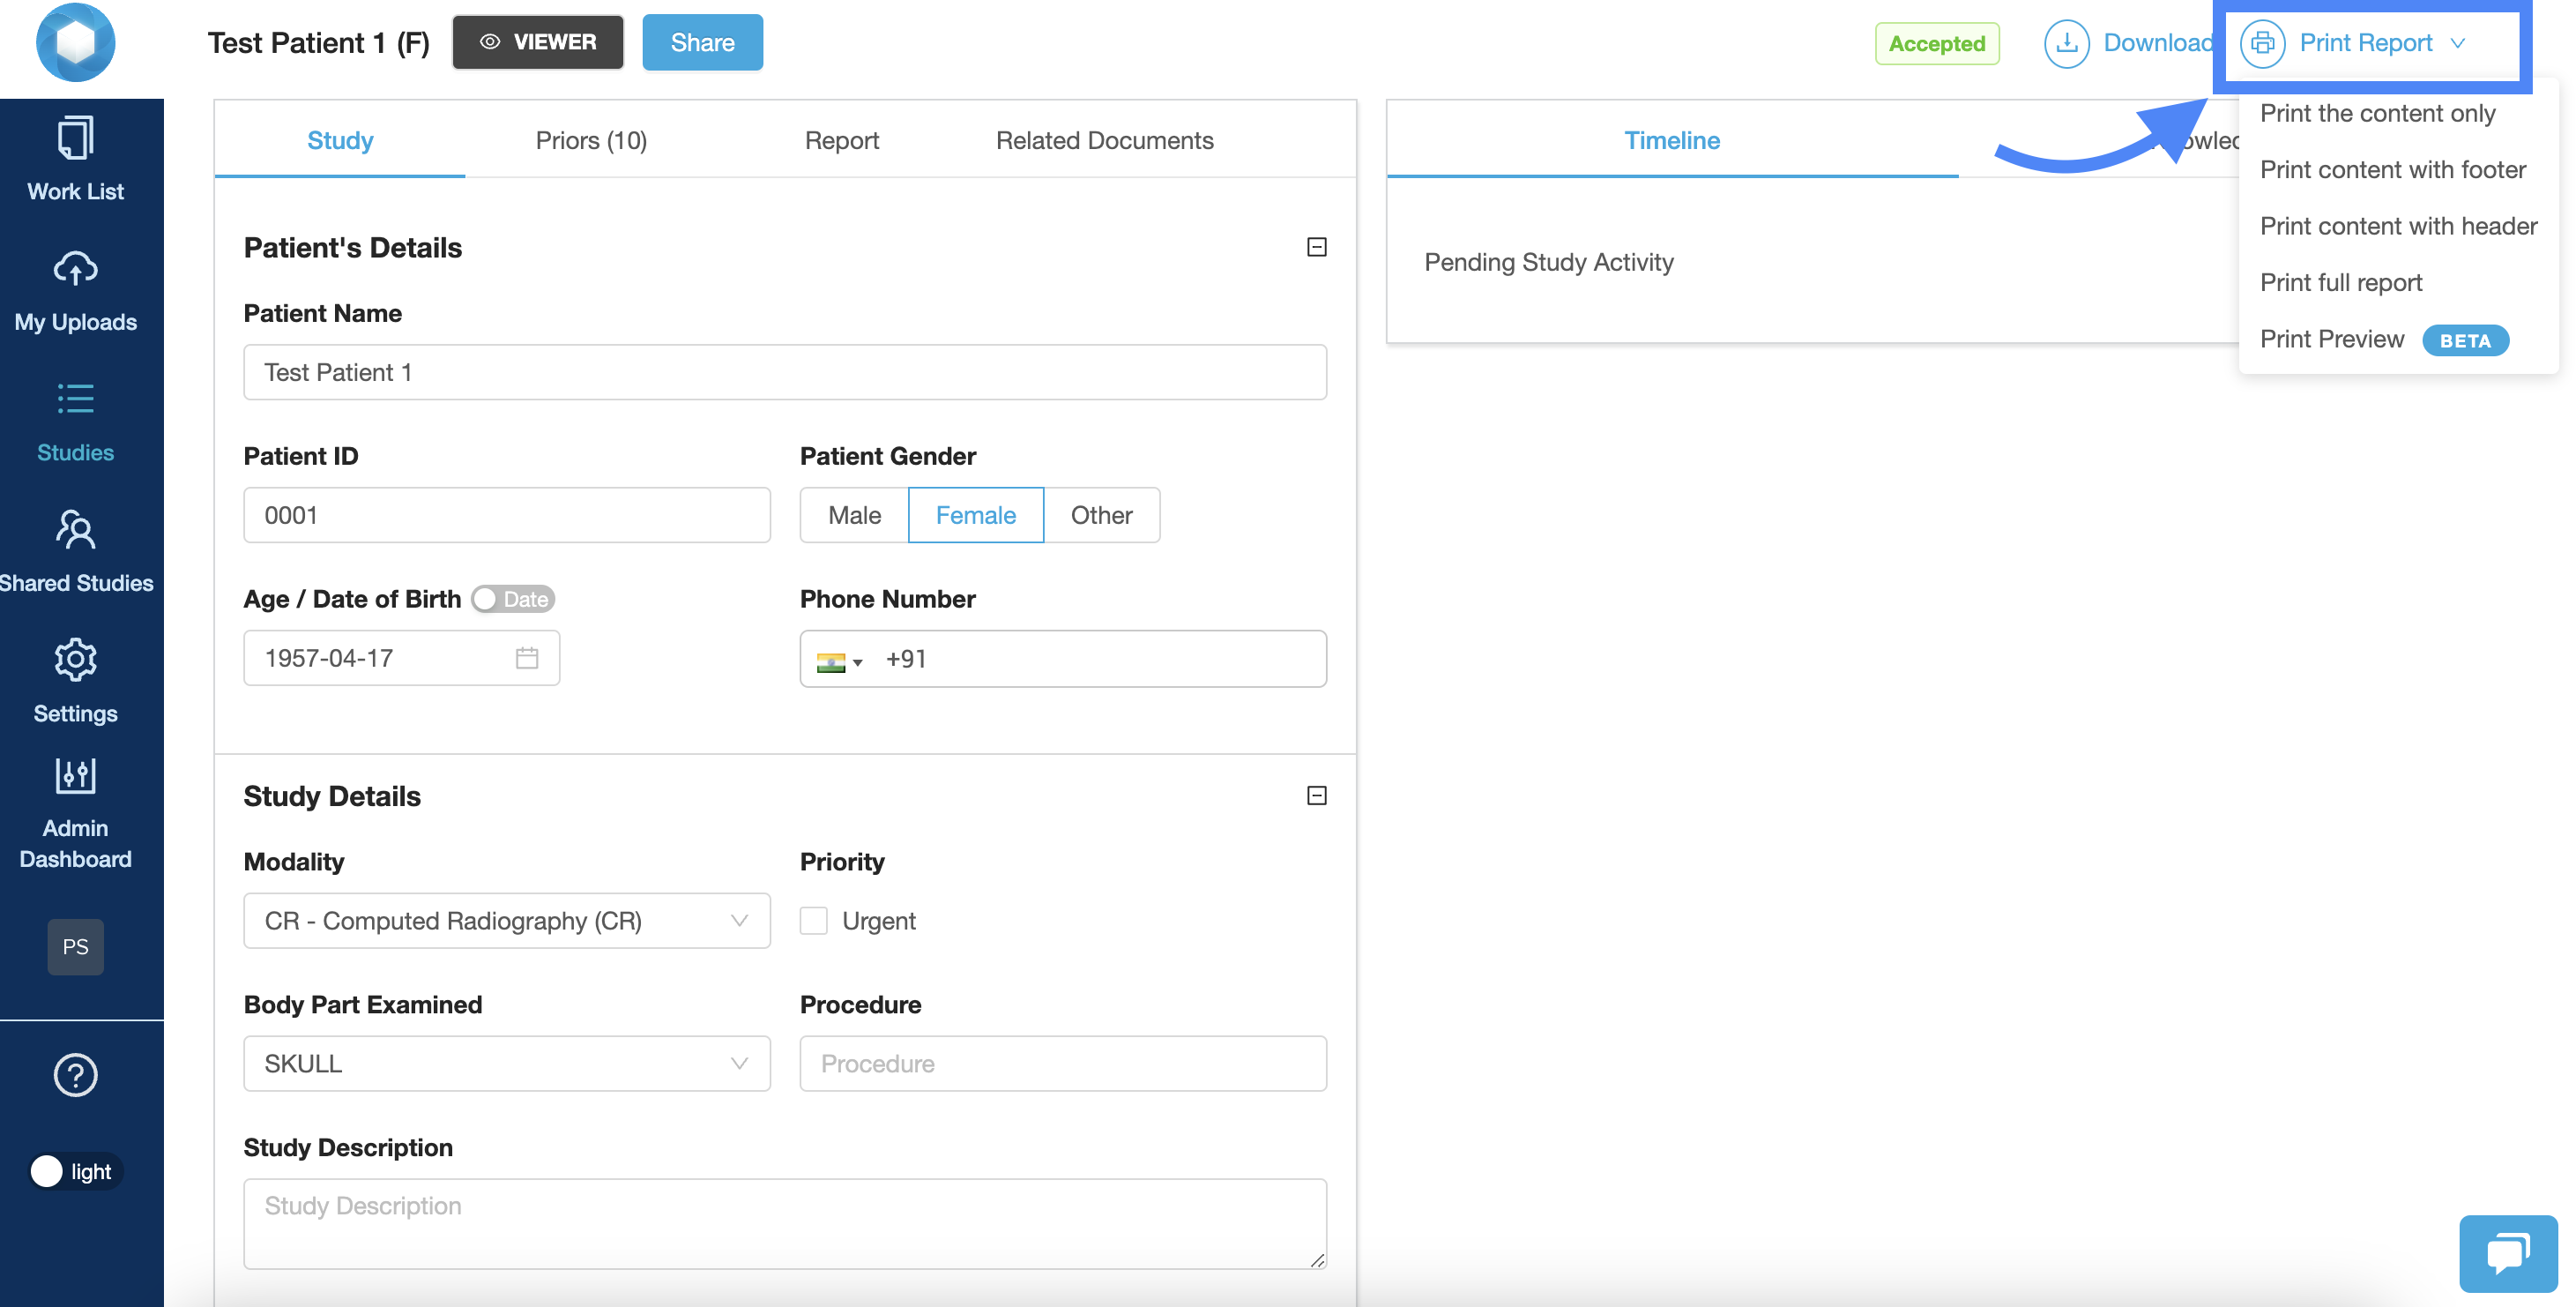Image resolution: width=2576 pixels, height=1307 pixels.
Task: Click the help question mark icon
Action: click(x=75, y=1075)
